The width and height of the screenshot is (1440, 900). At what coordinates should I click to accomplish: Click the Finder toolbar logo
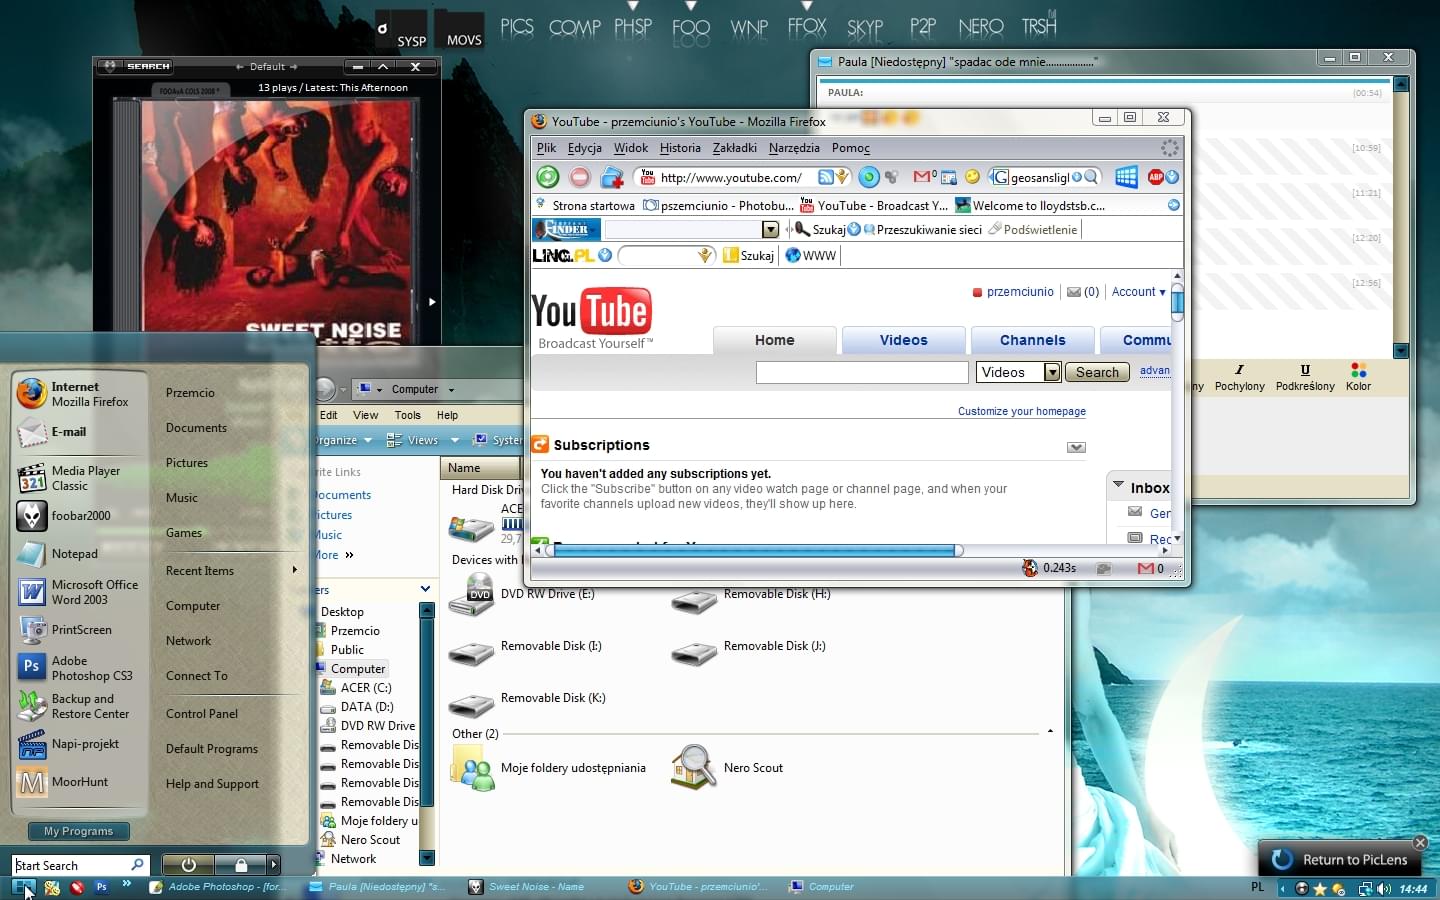pos(566,229)
